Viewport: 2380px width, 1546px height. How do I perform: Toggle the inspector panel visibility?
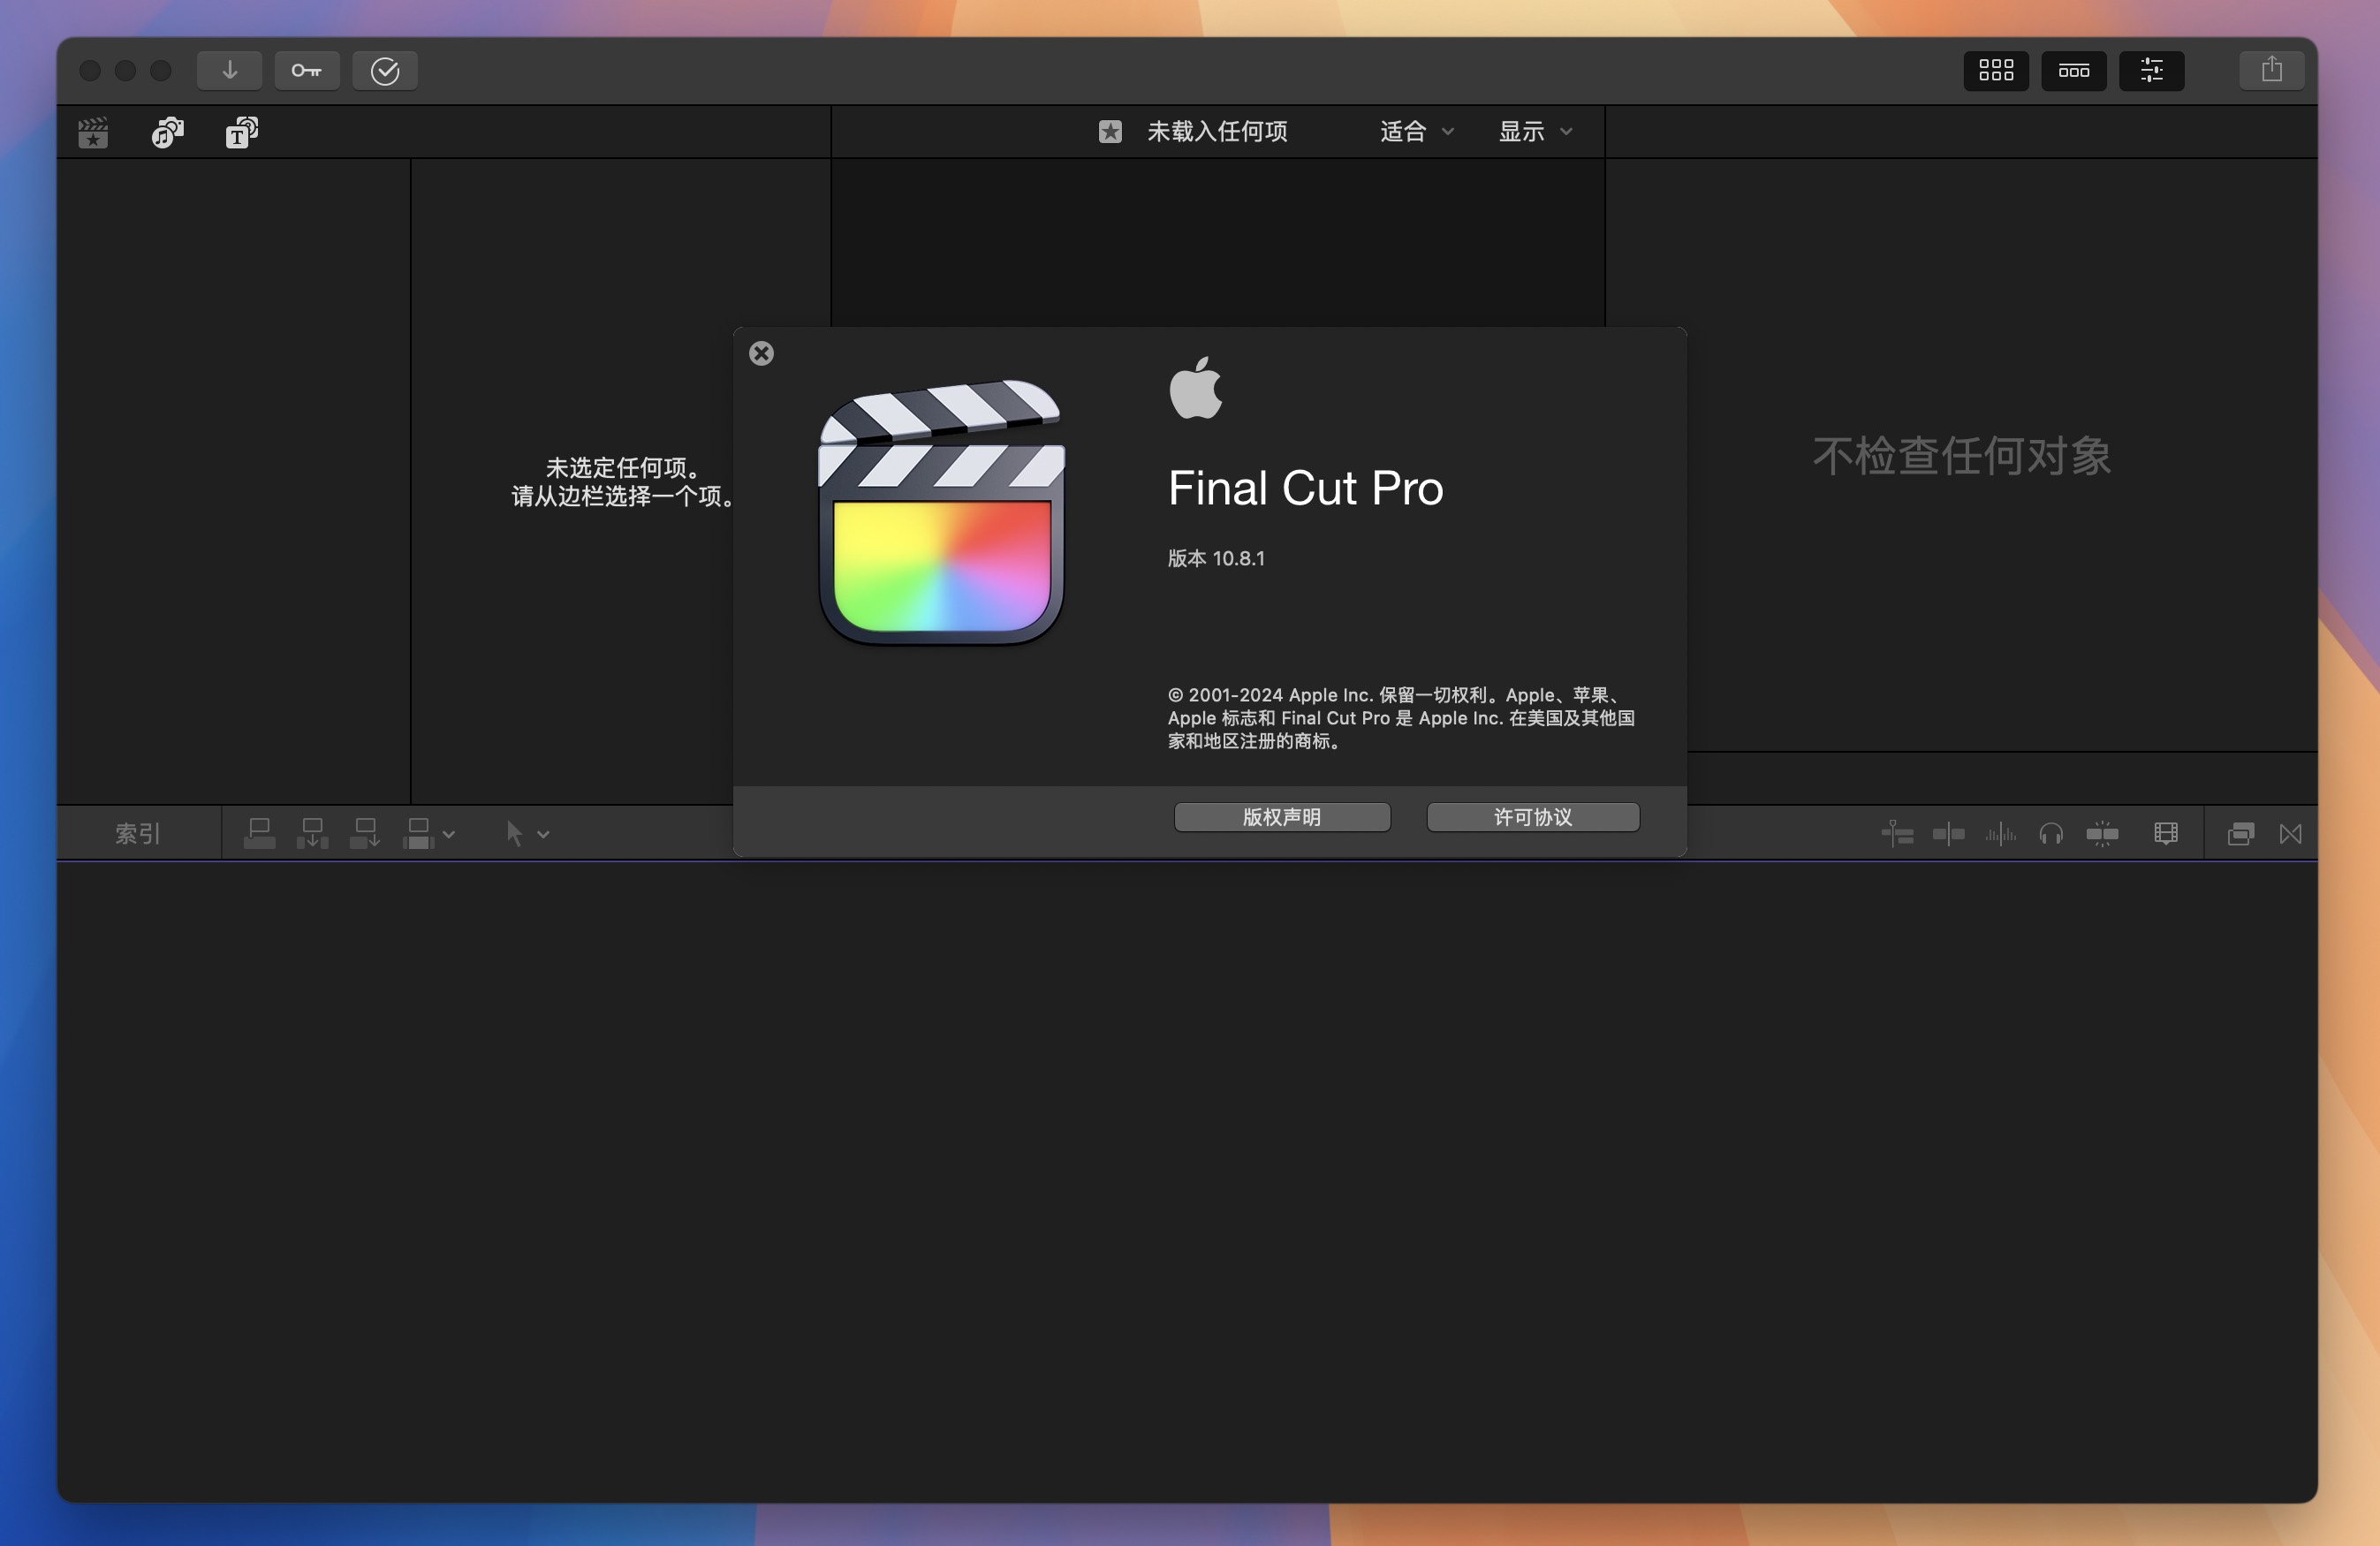tap(2151, 70)
